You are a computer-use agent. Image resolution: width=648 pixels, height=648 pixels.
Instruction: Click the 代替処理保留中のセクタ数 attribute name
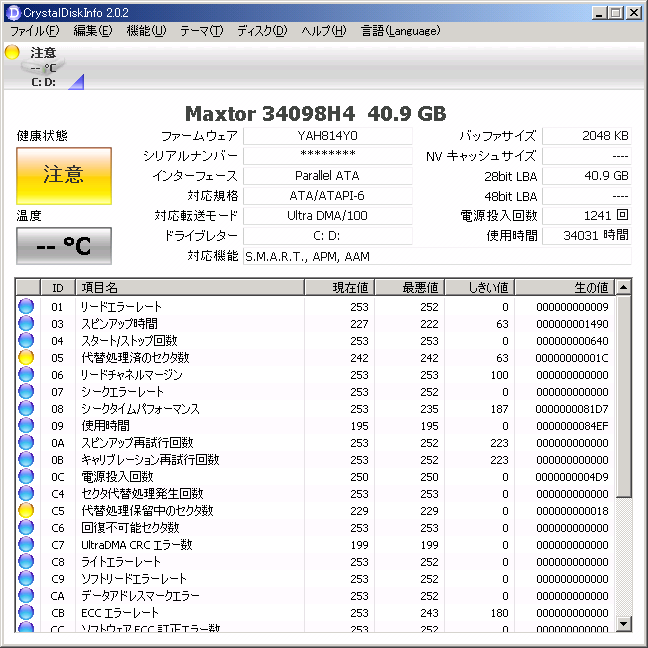coord(147,510)
